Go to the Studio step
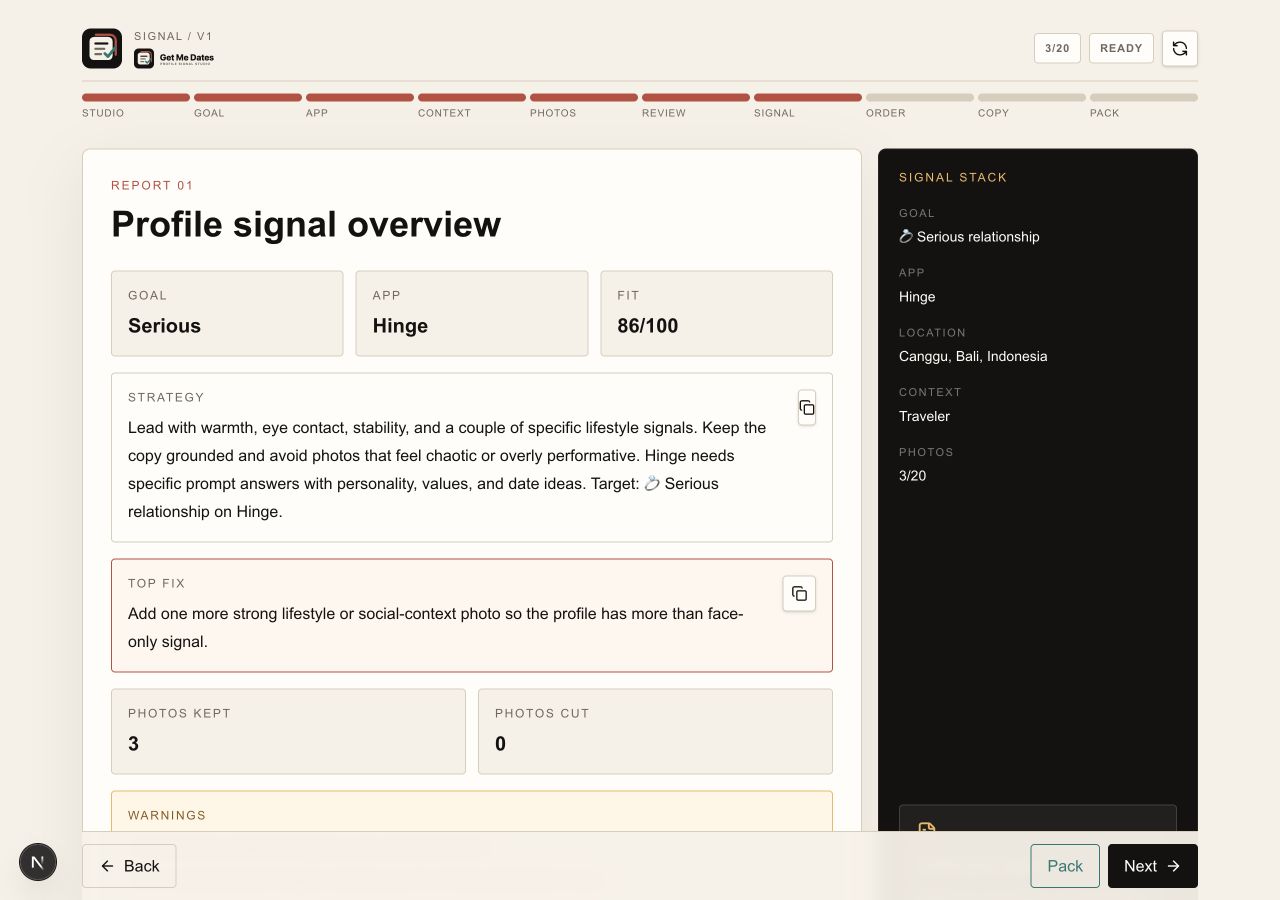Image resolution: width=1280 pixels, height=900 pixels. pyautogui.click(x=136, y=105)
